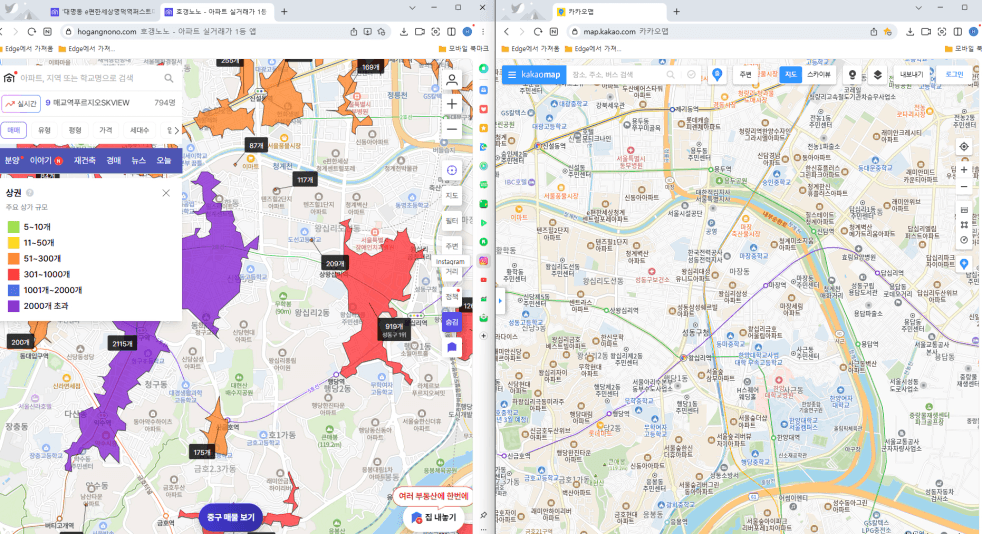Open the 재건축 tab in the blue menu bar
The height and width of the screenshot is (534, 982).
(84, 160)
